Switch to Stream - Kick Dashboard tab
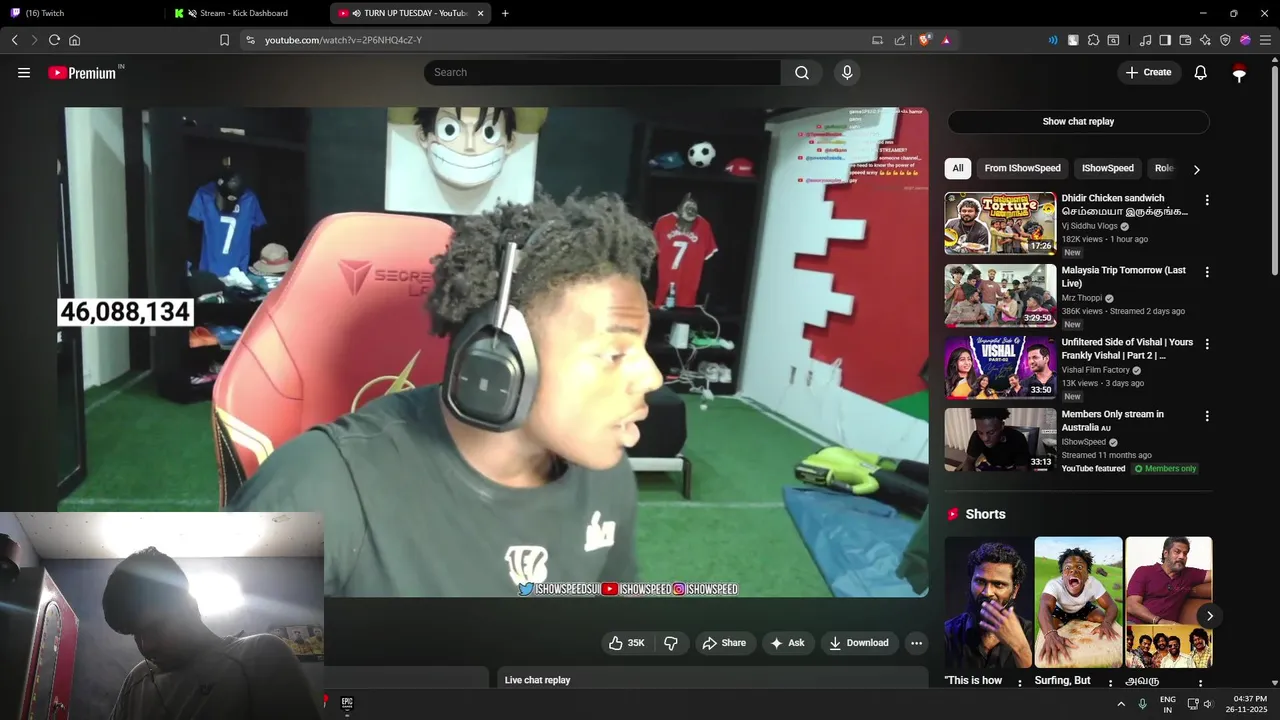This screenshot has width=1280, height=720. tap(245, 13)
